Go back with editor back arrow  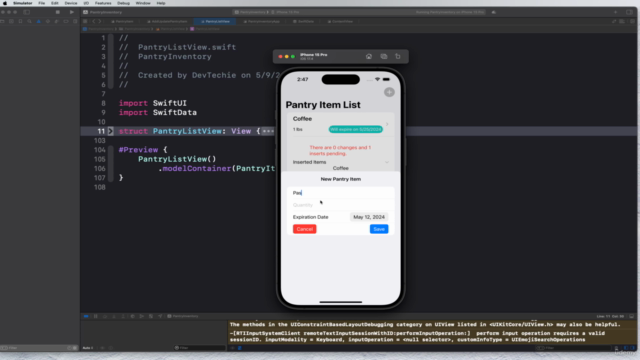click(x=94, y=21)
